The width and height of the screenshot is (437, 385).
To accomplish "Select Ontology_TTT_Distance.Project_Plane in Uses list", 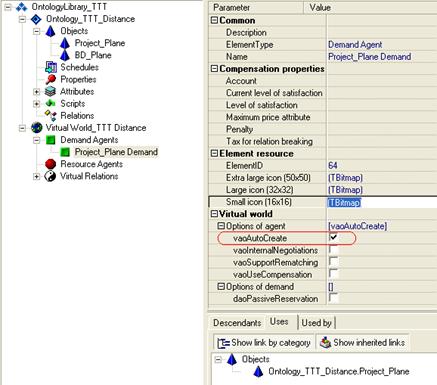I will (339, 371).
